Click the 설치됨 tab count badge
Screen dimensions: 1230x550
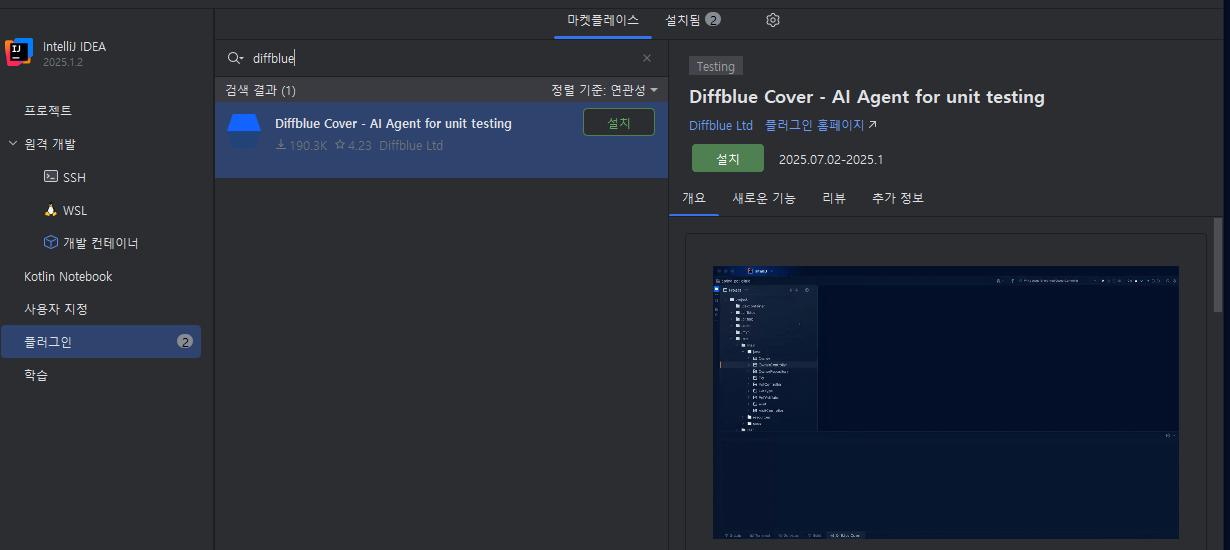coord(713,19)
